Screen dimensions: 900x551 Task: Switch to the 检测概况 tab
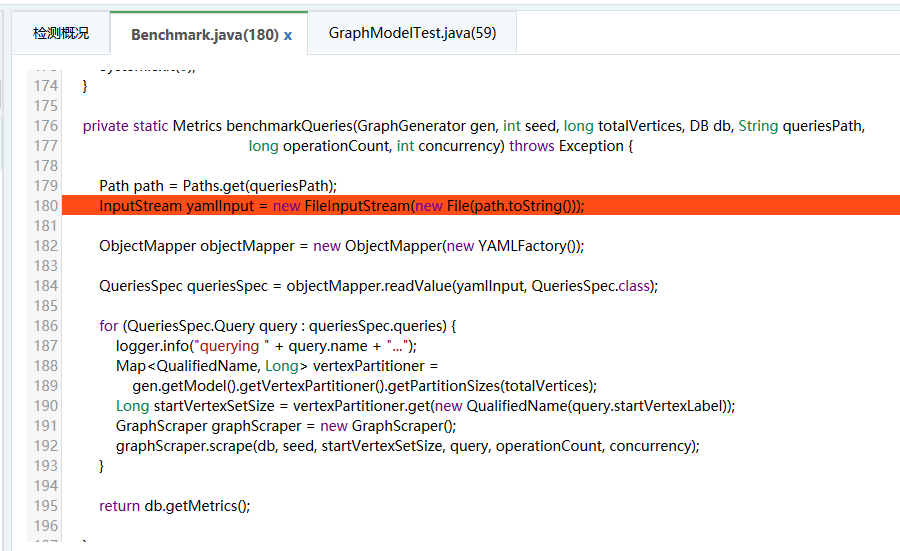[x=61, y=33]
